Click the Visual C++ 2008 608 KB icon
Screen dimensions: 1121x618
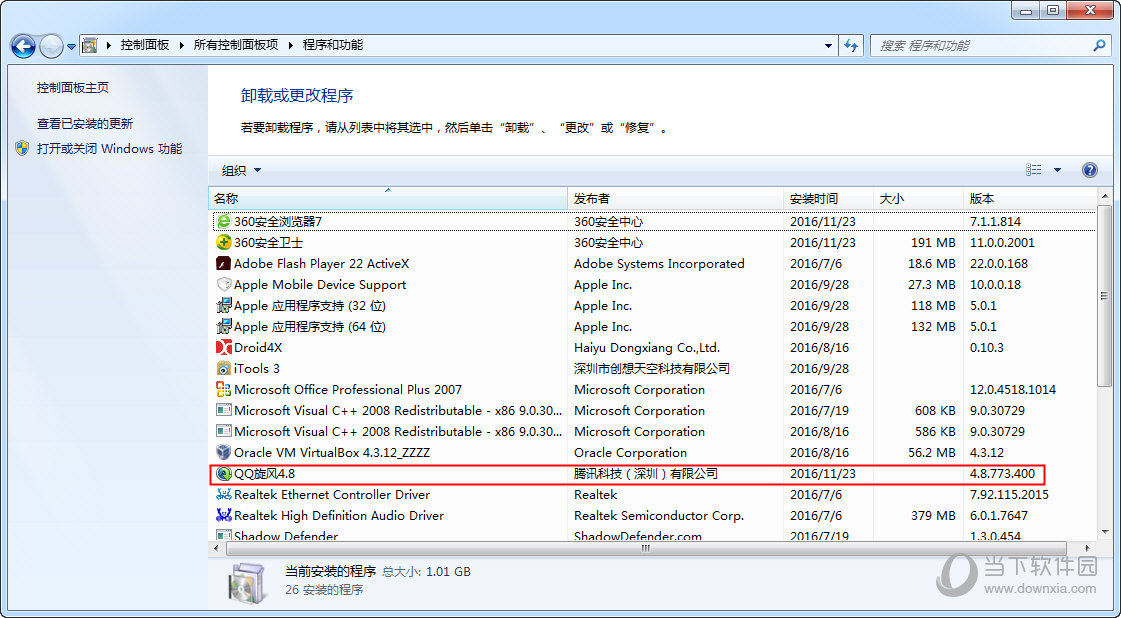pyautogui.click(x=224, y=411)
